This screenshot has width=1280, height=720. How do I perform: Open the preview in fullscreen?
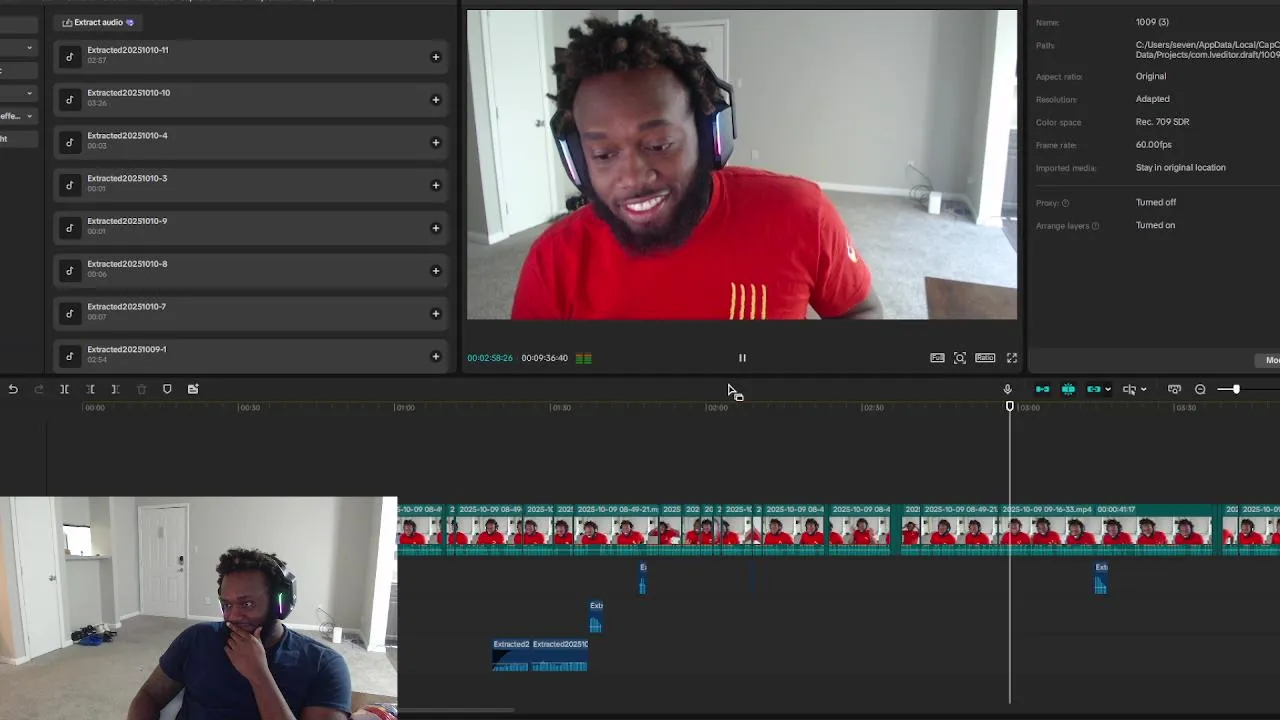[1012, 358]
